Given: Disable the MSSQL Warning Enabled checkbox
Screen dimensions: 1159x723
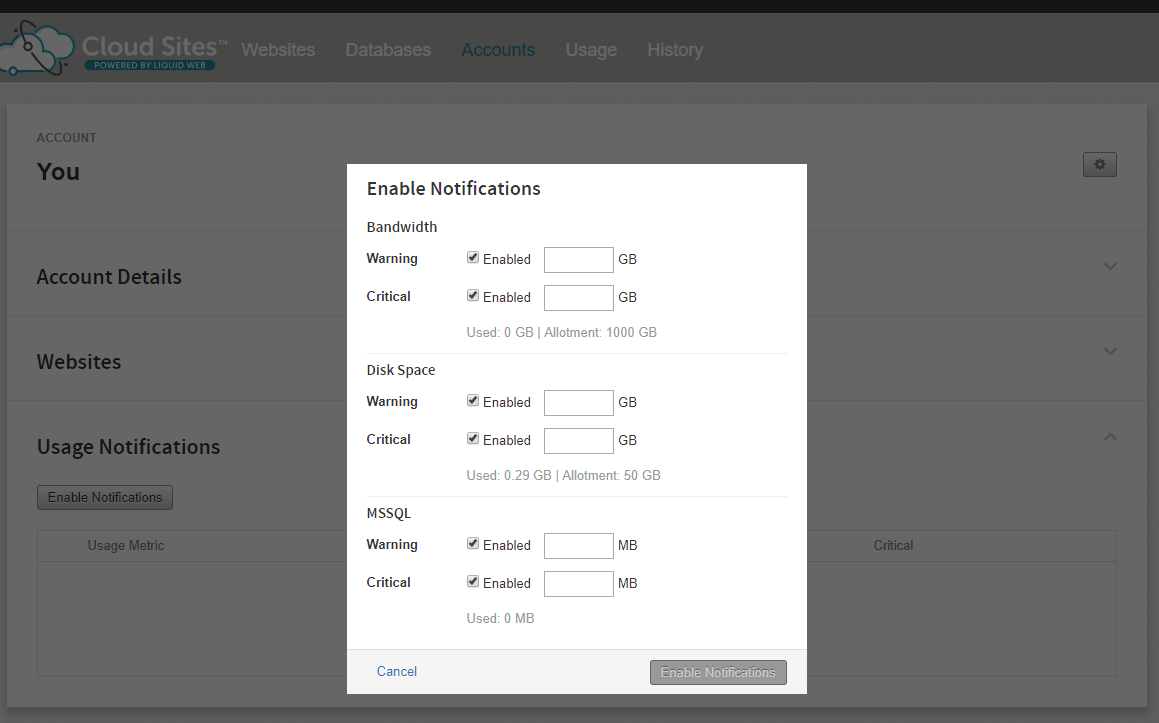Looking at the screenshot, I should click(x=472, y=543).
